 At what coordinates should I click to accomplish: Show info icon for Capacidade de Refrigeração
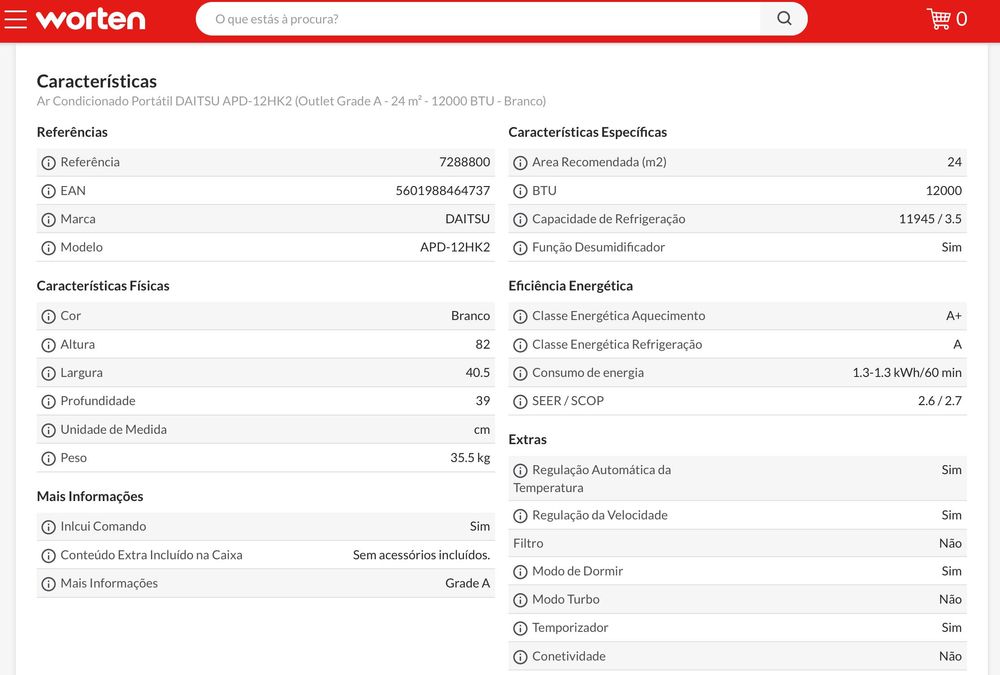(520, 219)
